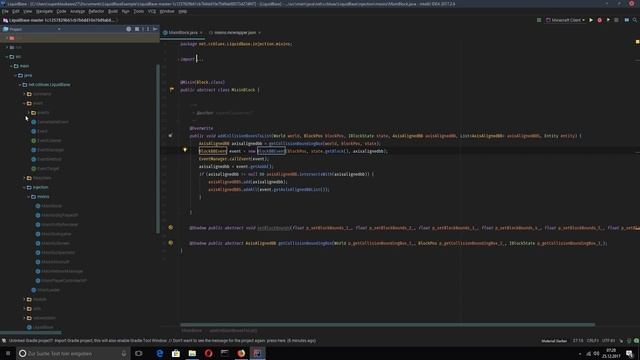Click the Unlinked Gradle project status message
Screen dimensions: 640x360
(162, 340)
